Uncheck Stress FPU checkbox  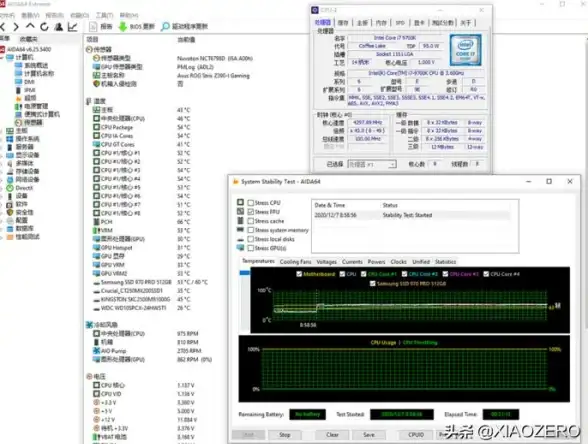coord(251,212)
